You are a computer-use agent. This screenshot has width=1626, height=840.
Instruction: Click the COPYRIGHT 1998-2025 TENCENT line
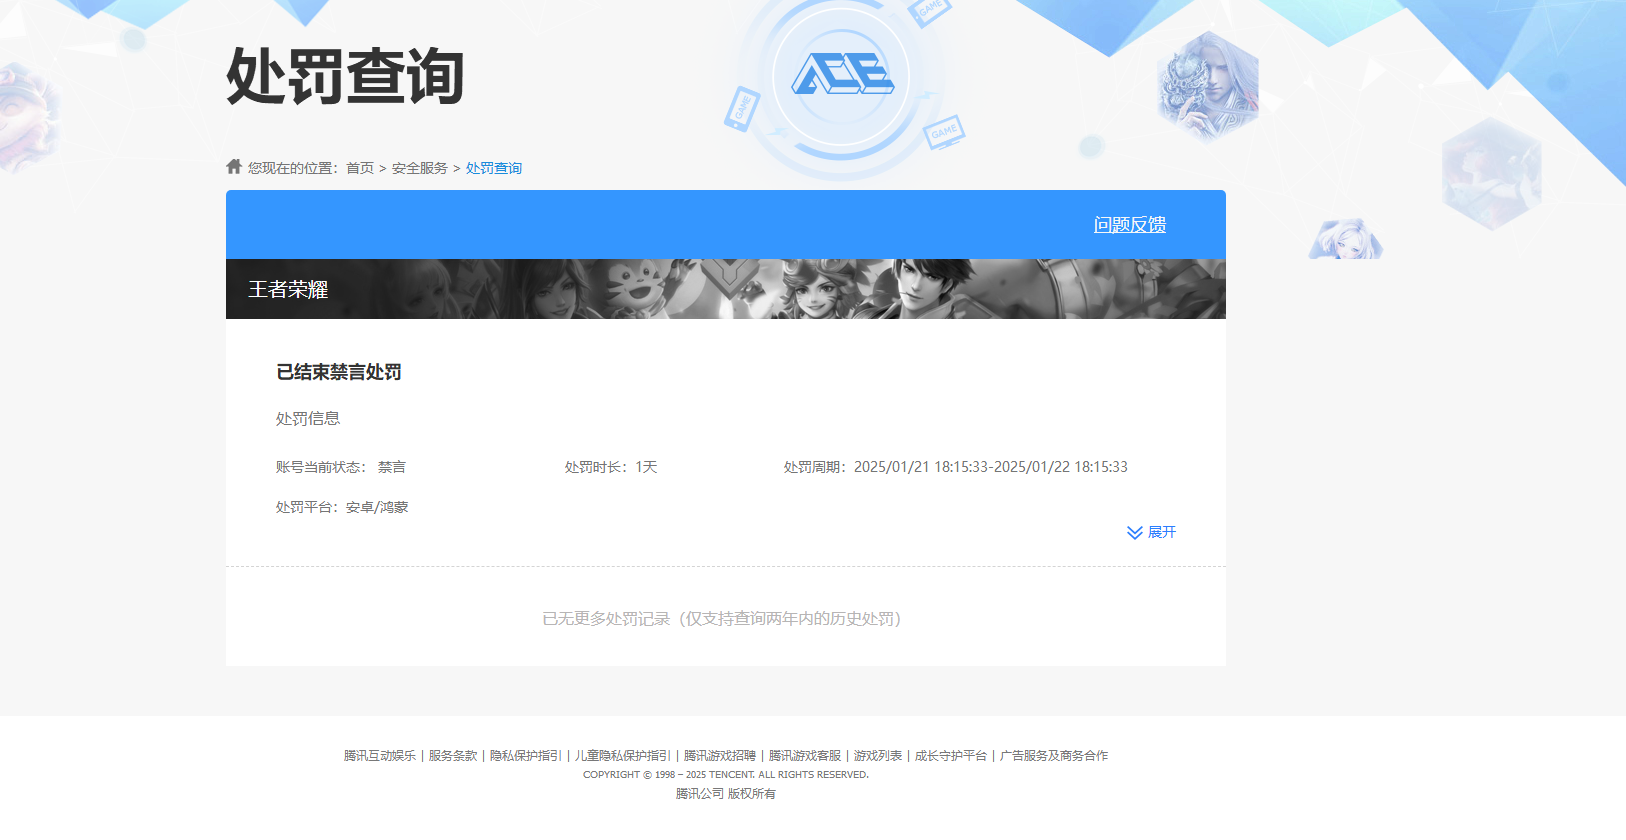[726, 775]
